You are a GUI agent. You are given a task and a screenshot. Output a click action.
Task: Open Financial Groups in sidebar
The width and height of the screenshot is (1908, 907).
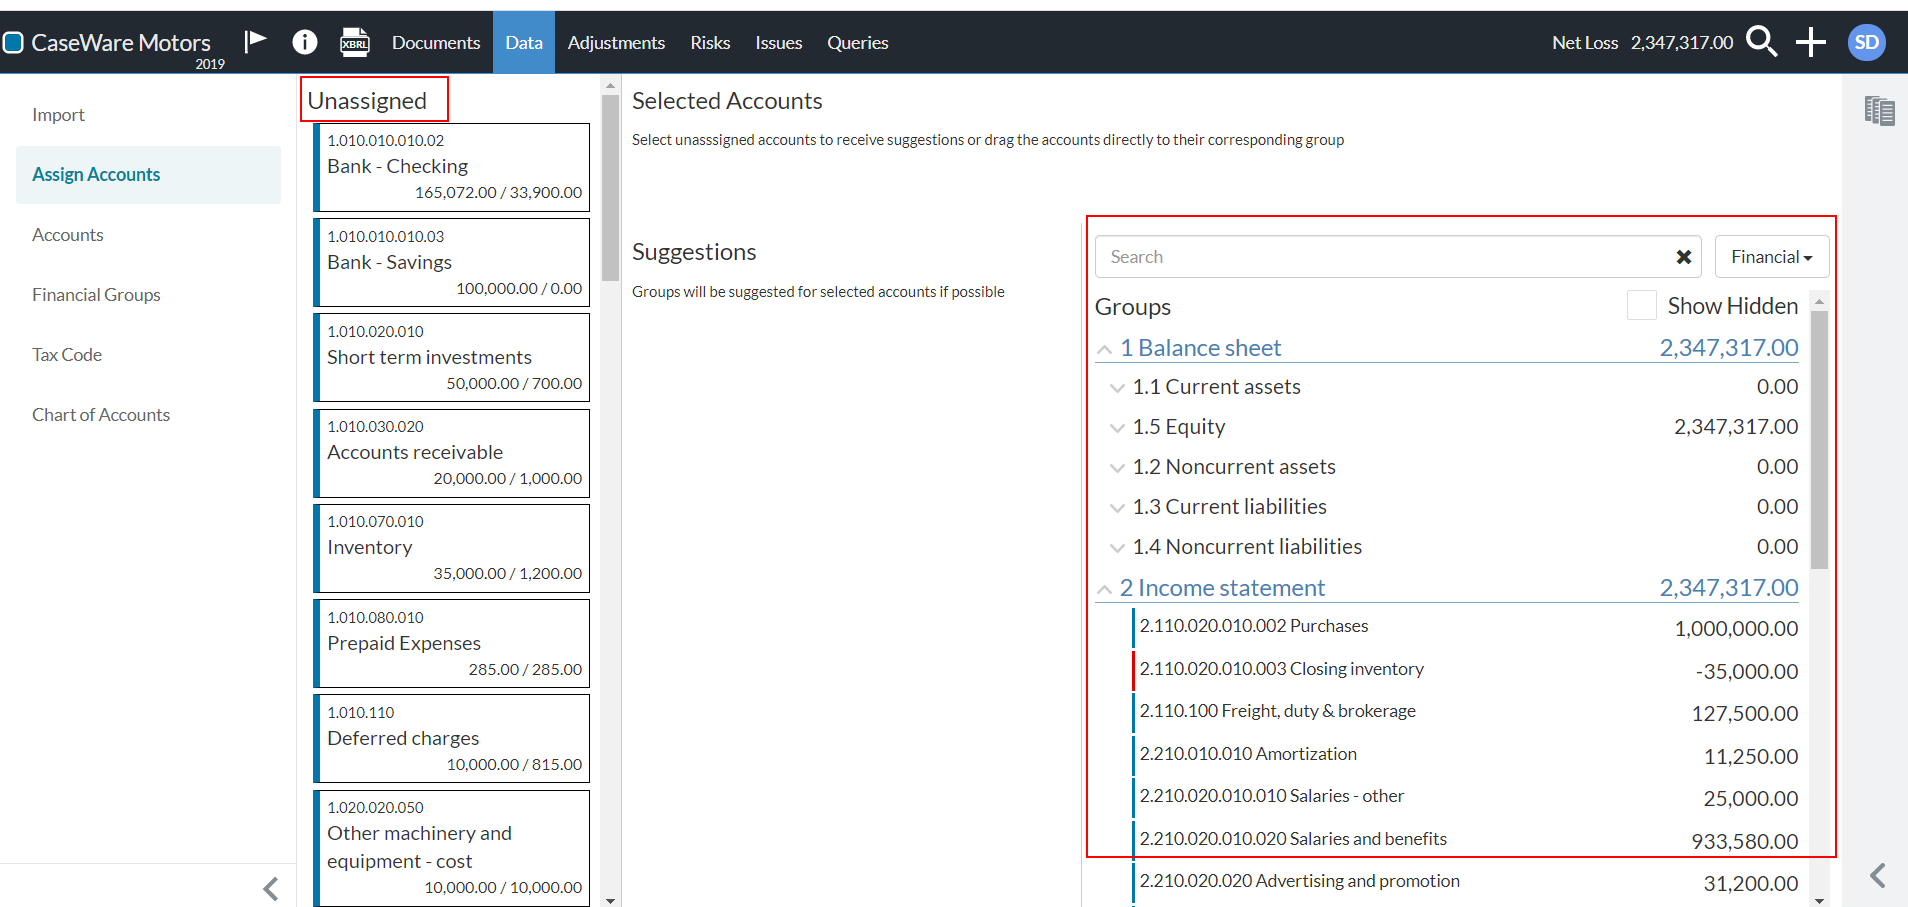click(x=96, y=295)
